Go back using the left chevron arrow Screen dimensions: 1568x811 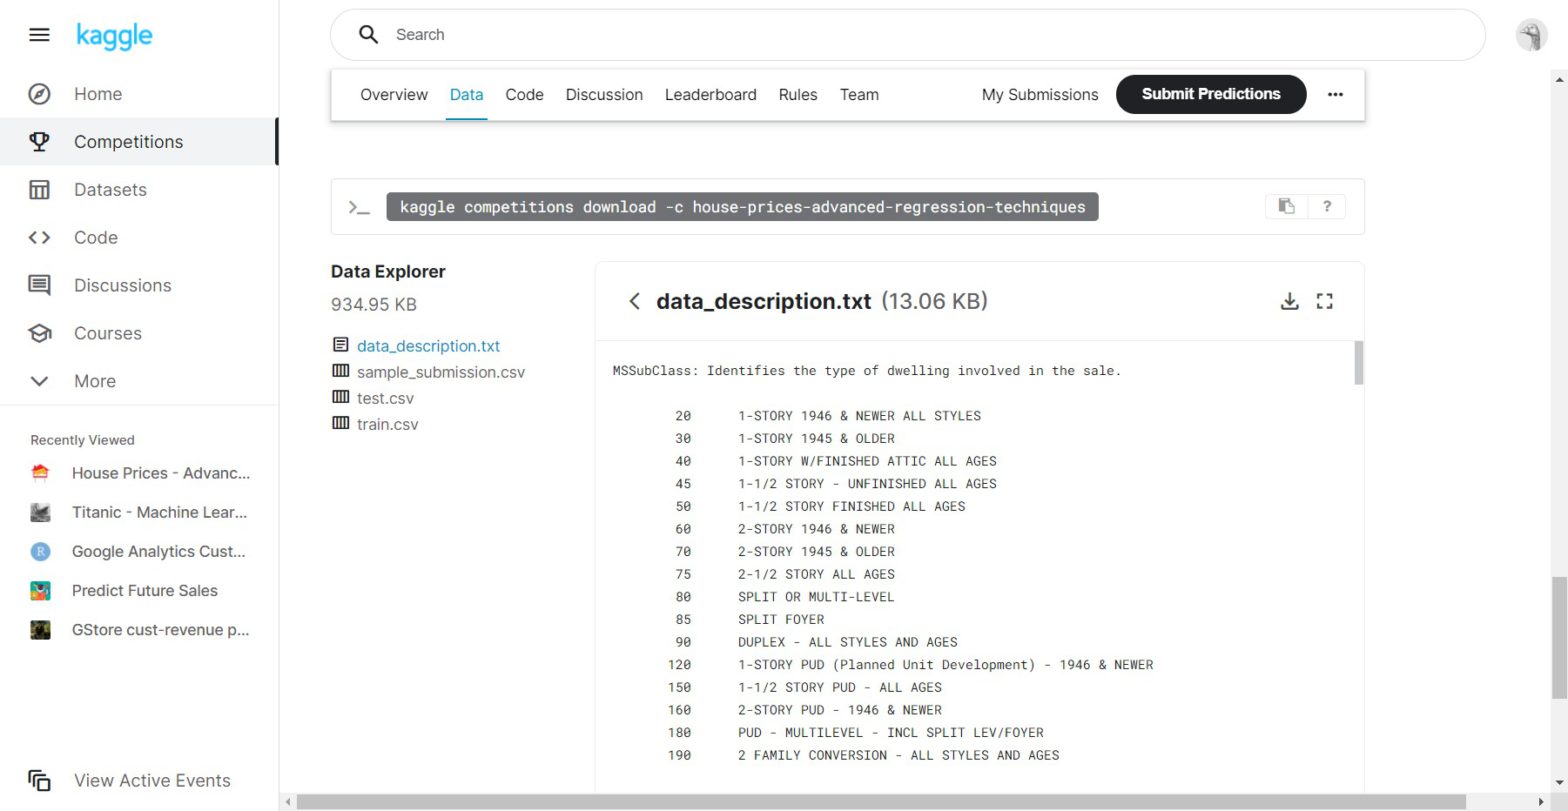point(634,301)
